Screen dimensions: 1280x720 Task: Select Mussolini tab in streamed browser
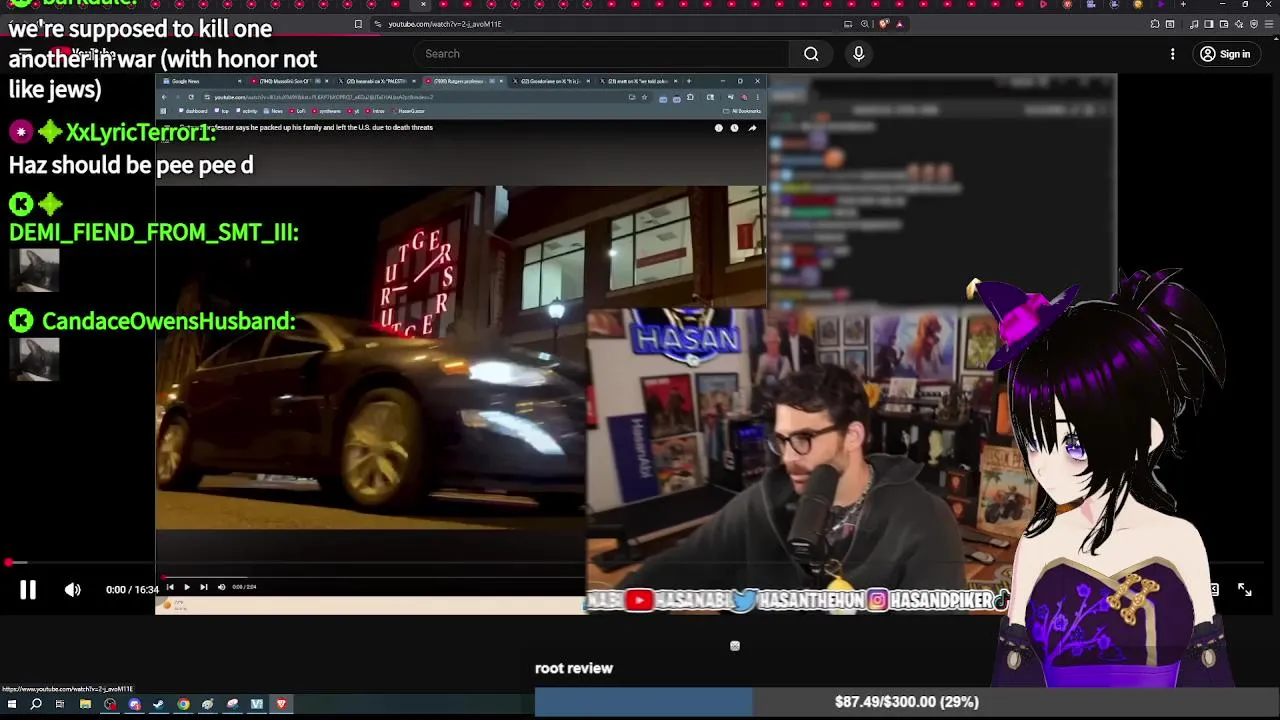click(x=289, y=81)
